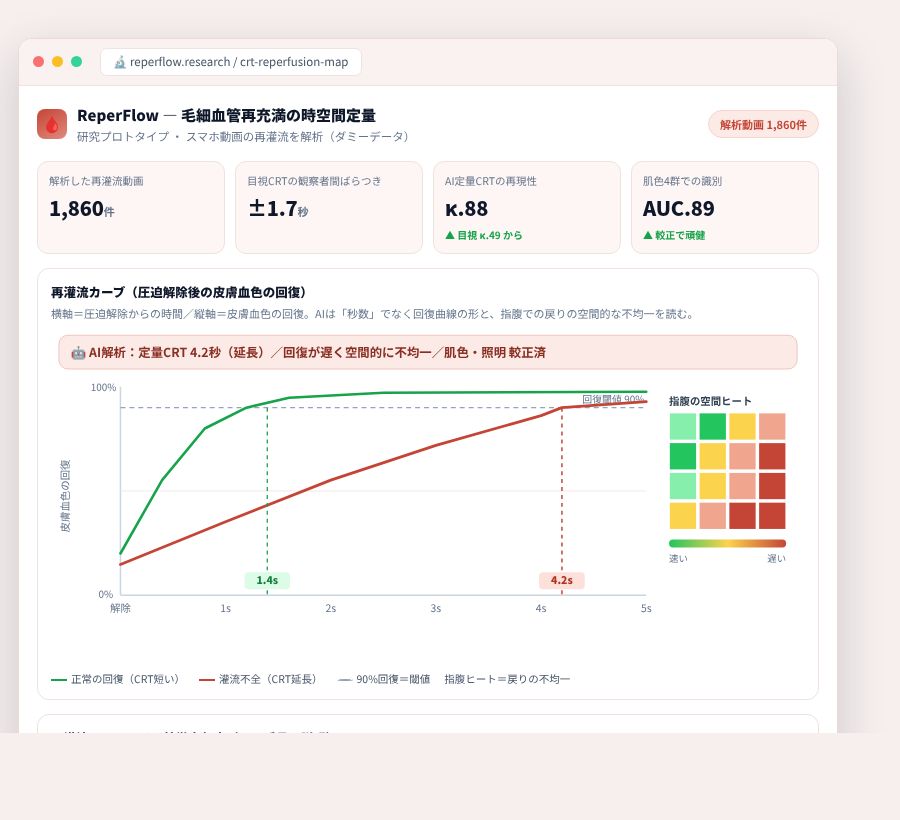The width and height of the screenshot is (900, 820).
Task: Pick the yellow cell in heatmap bottom row
Action: (x=682, y=516)
